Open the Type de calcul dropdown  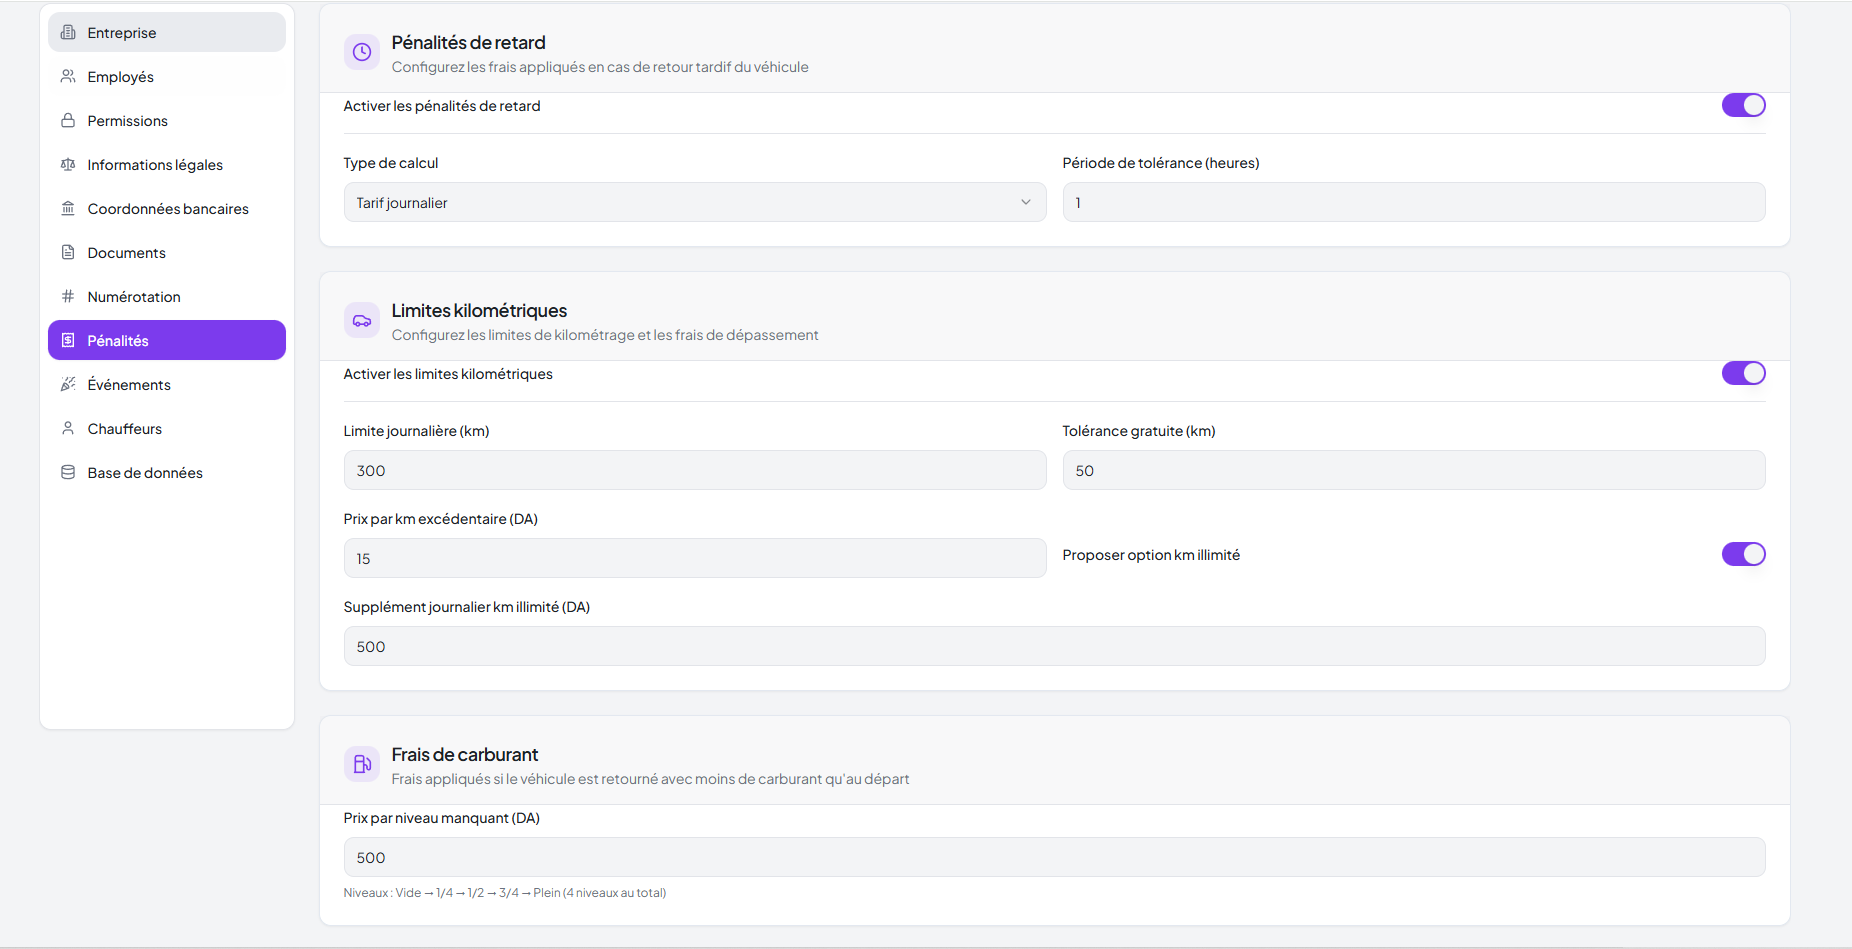pyautogui.click(x=694, y=203)
